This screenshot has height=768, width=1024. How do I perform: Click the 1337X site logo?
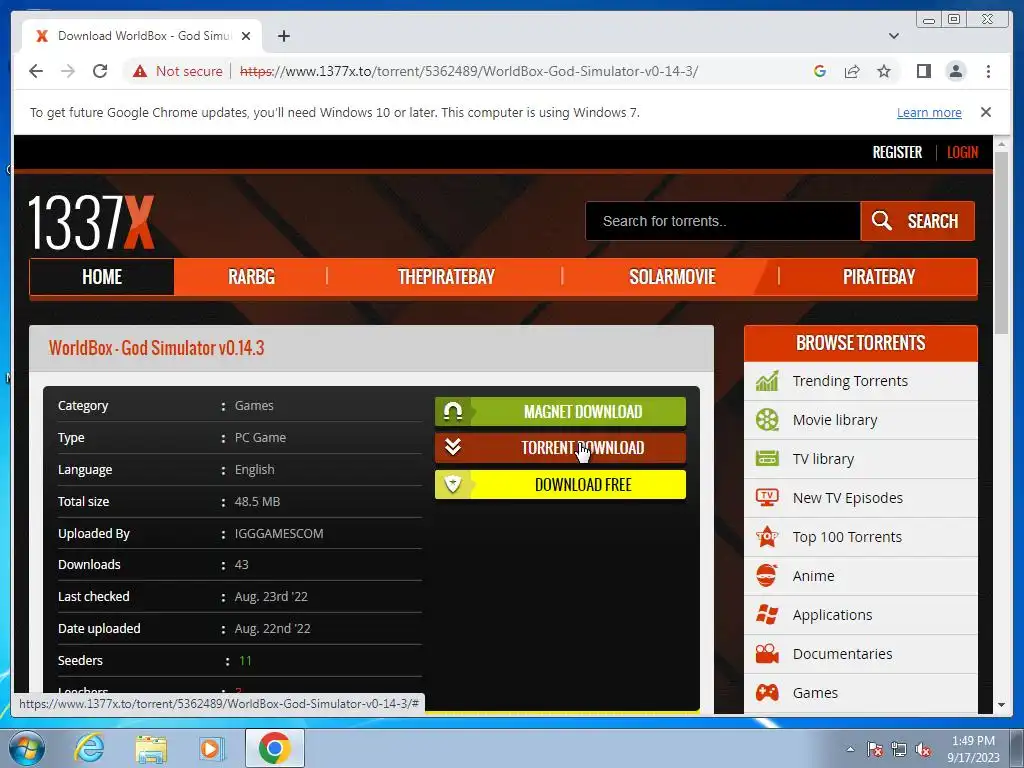pos(91,223)
